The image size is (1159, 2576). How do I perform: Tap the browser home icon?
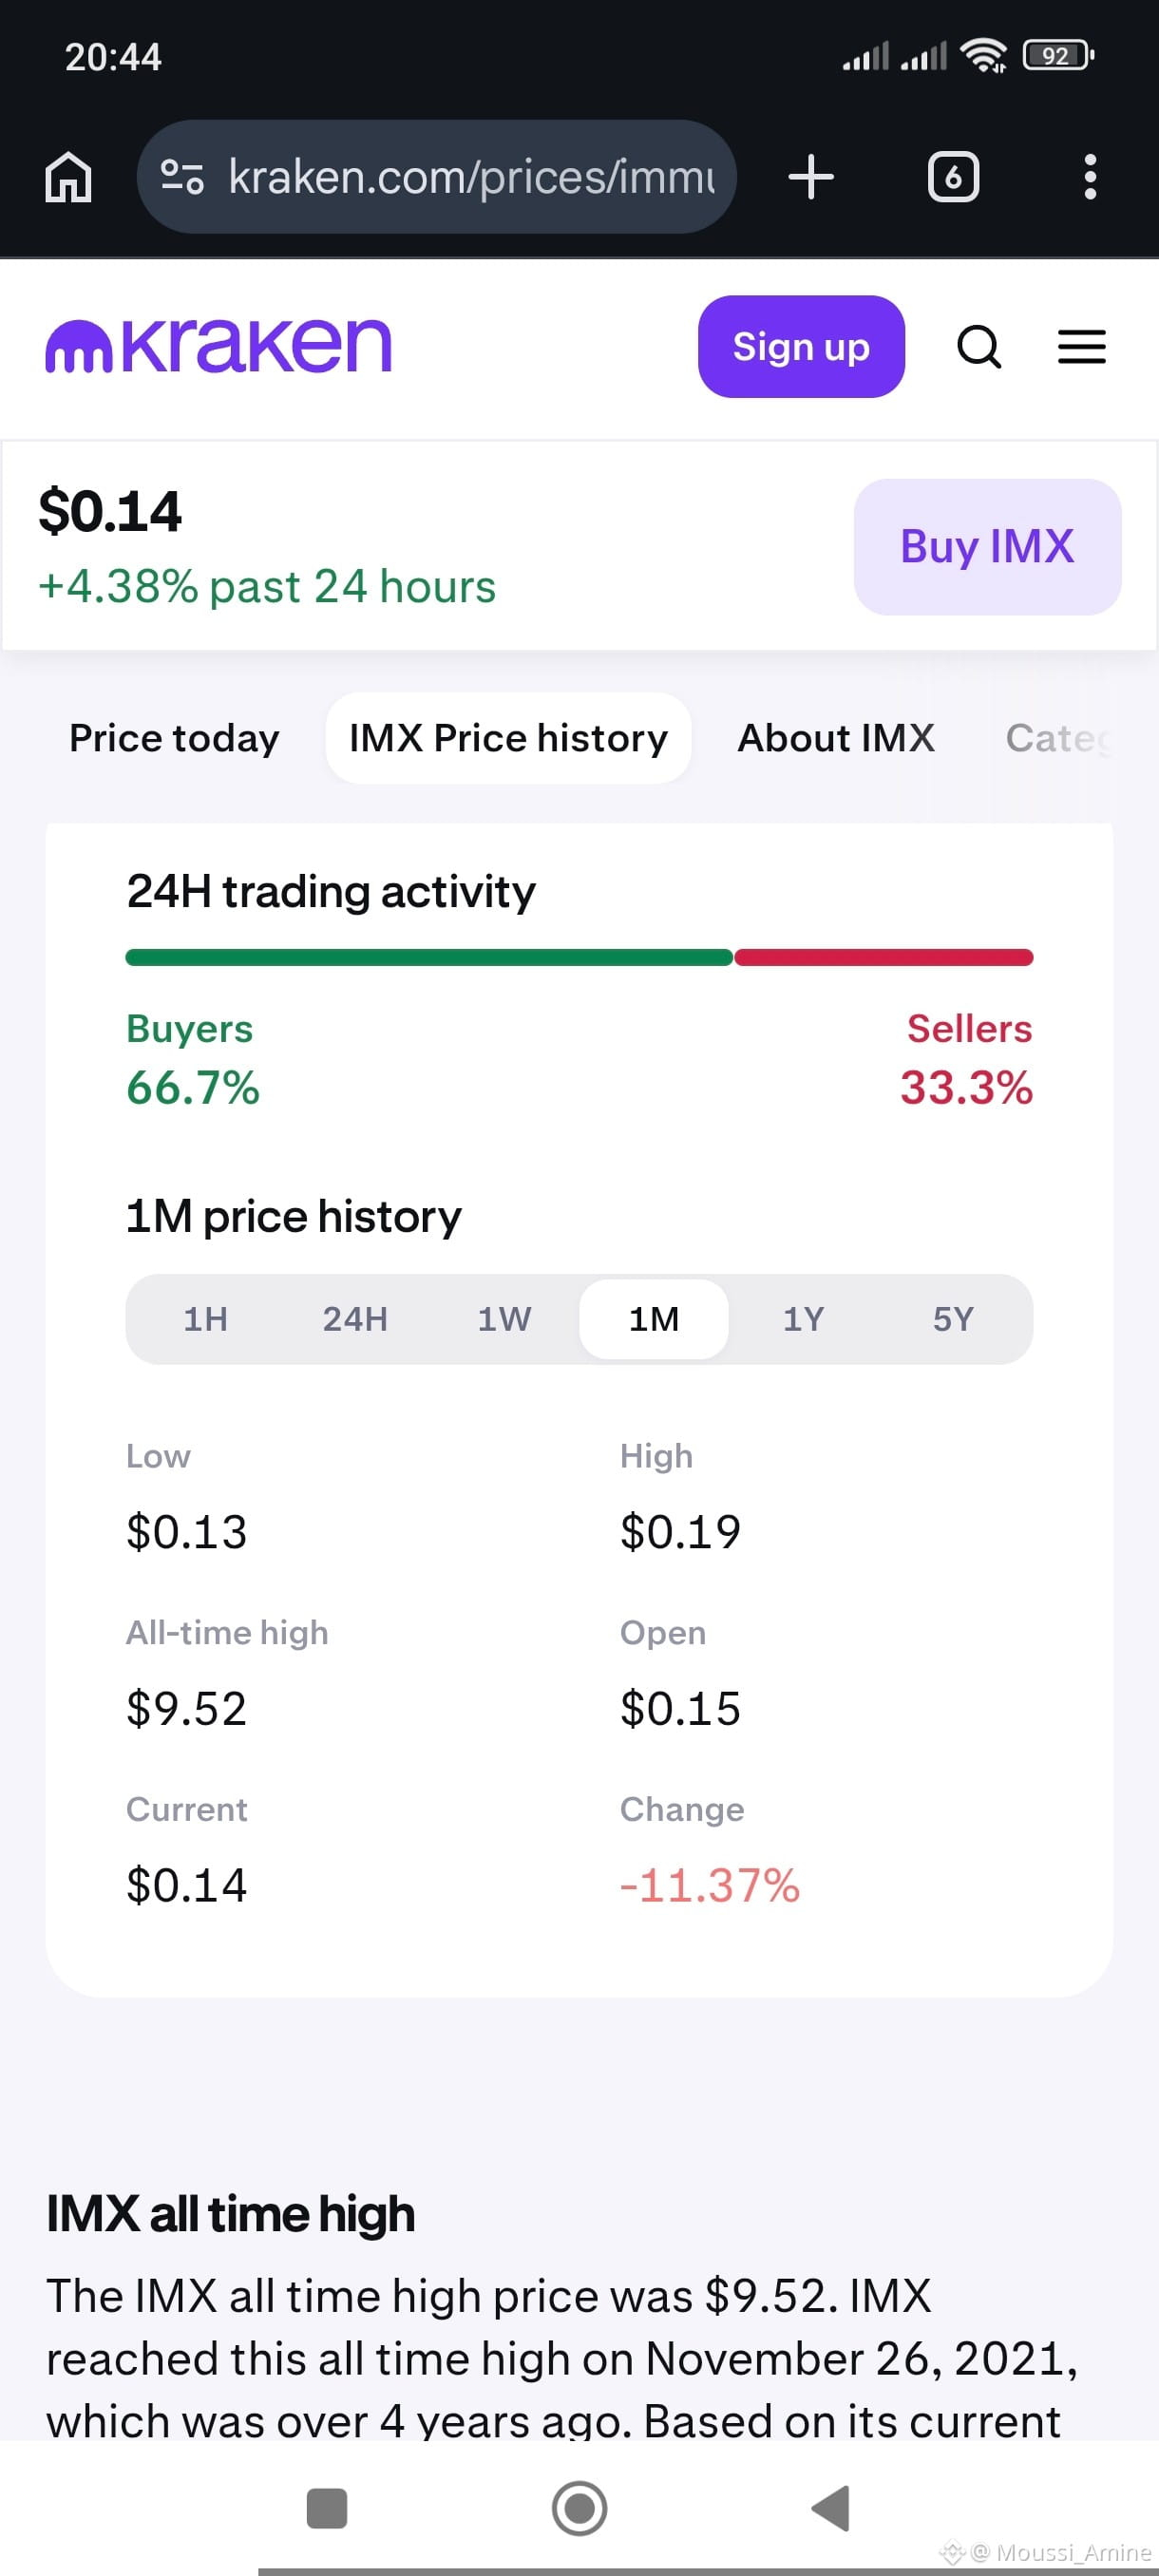pos(68,178)
